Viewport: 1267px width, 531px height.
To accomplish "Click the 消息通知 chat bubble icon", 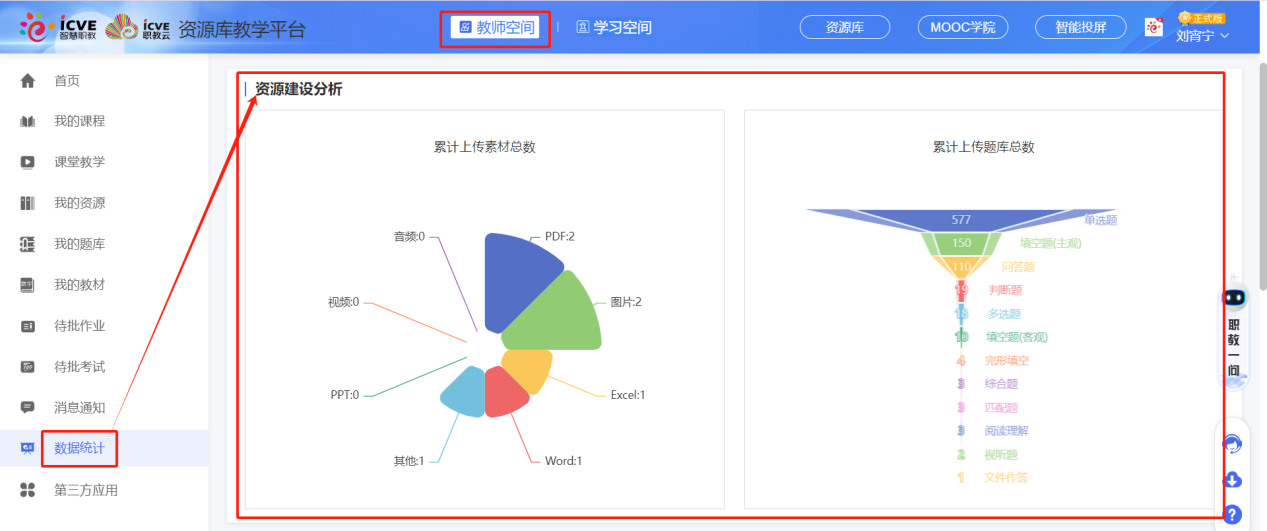I will [x=28, y=407].
